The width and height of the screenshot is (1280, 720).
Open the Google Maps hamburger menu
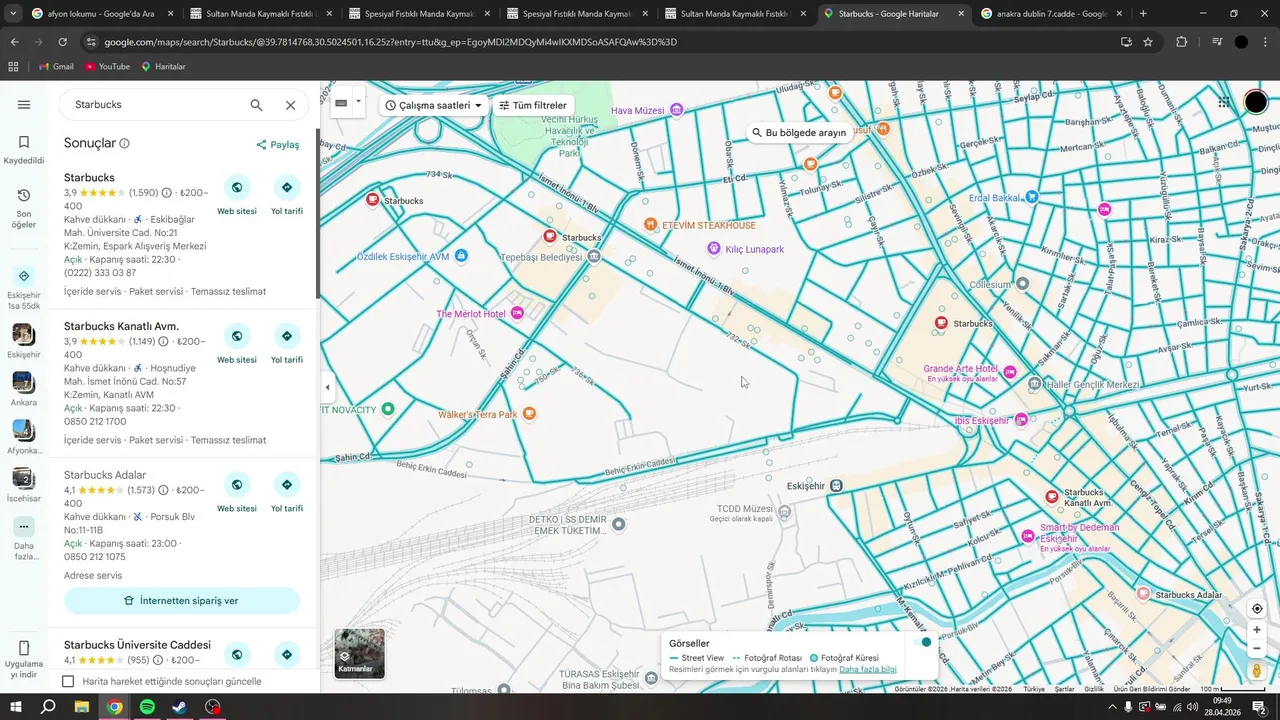24,105
